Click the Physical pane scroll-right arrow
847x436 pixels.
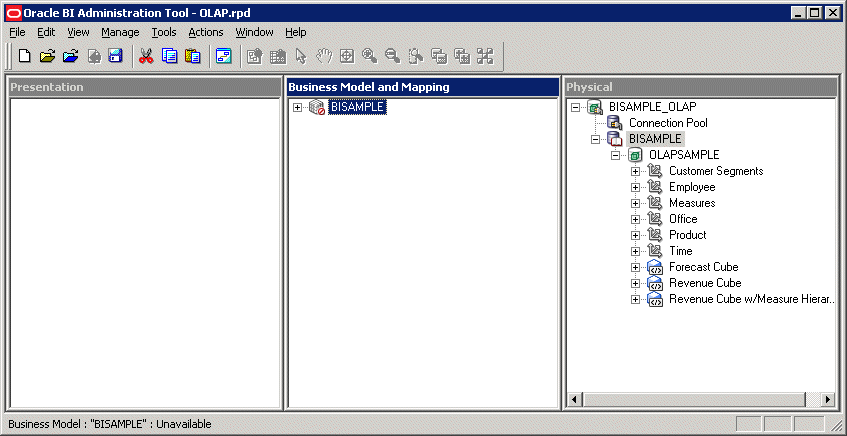point(828,400)
